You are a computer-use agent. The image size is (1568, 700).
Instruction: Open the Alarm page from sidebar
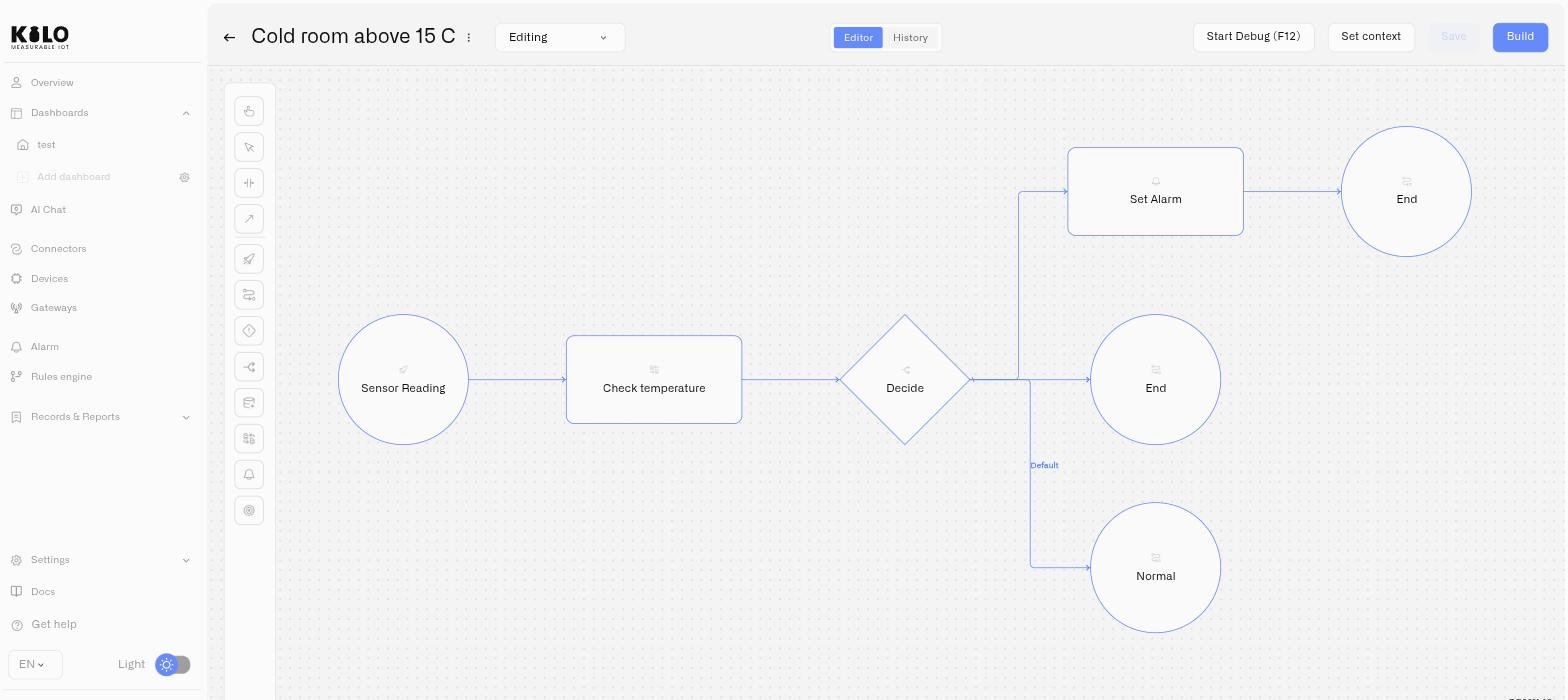point(45,347)
